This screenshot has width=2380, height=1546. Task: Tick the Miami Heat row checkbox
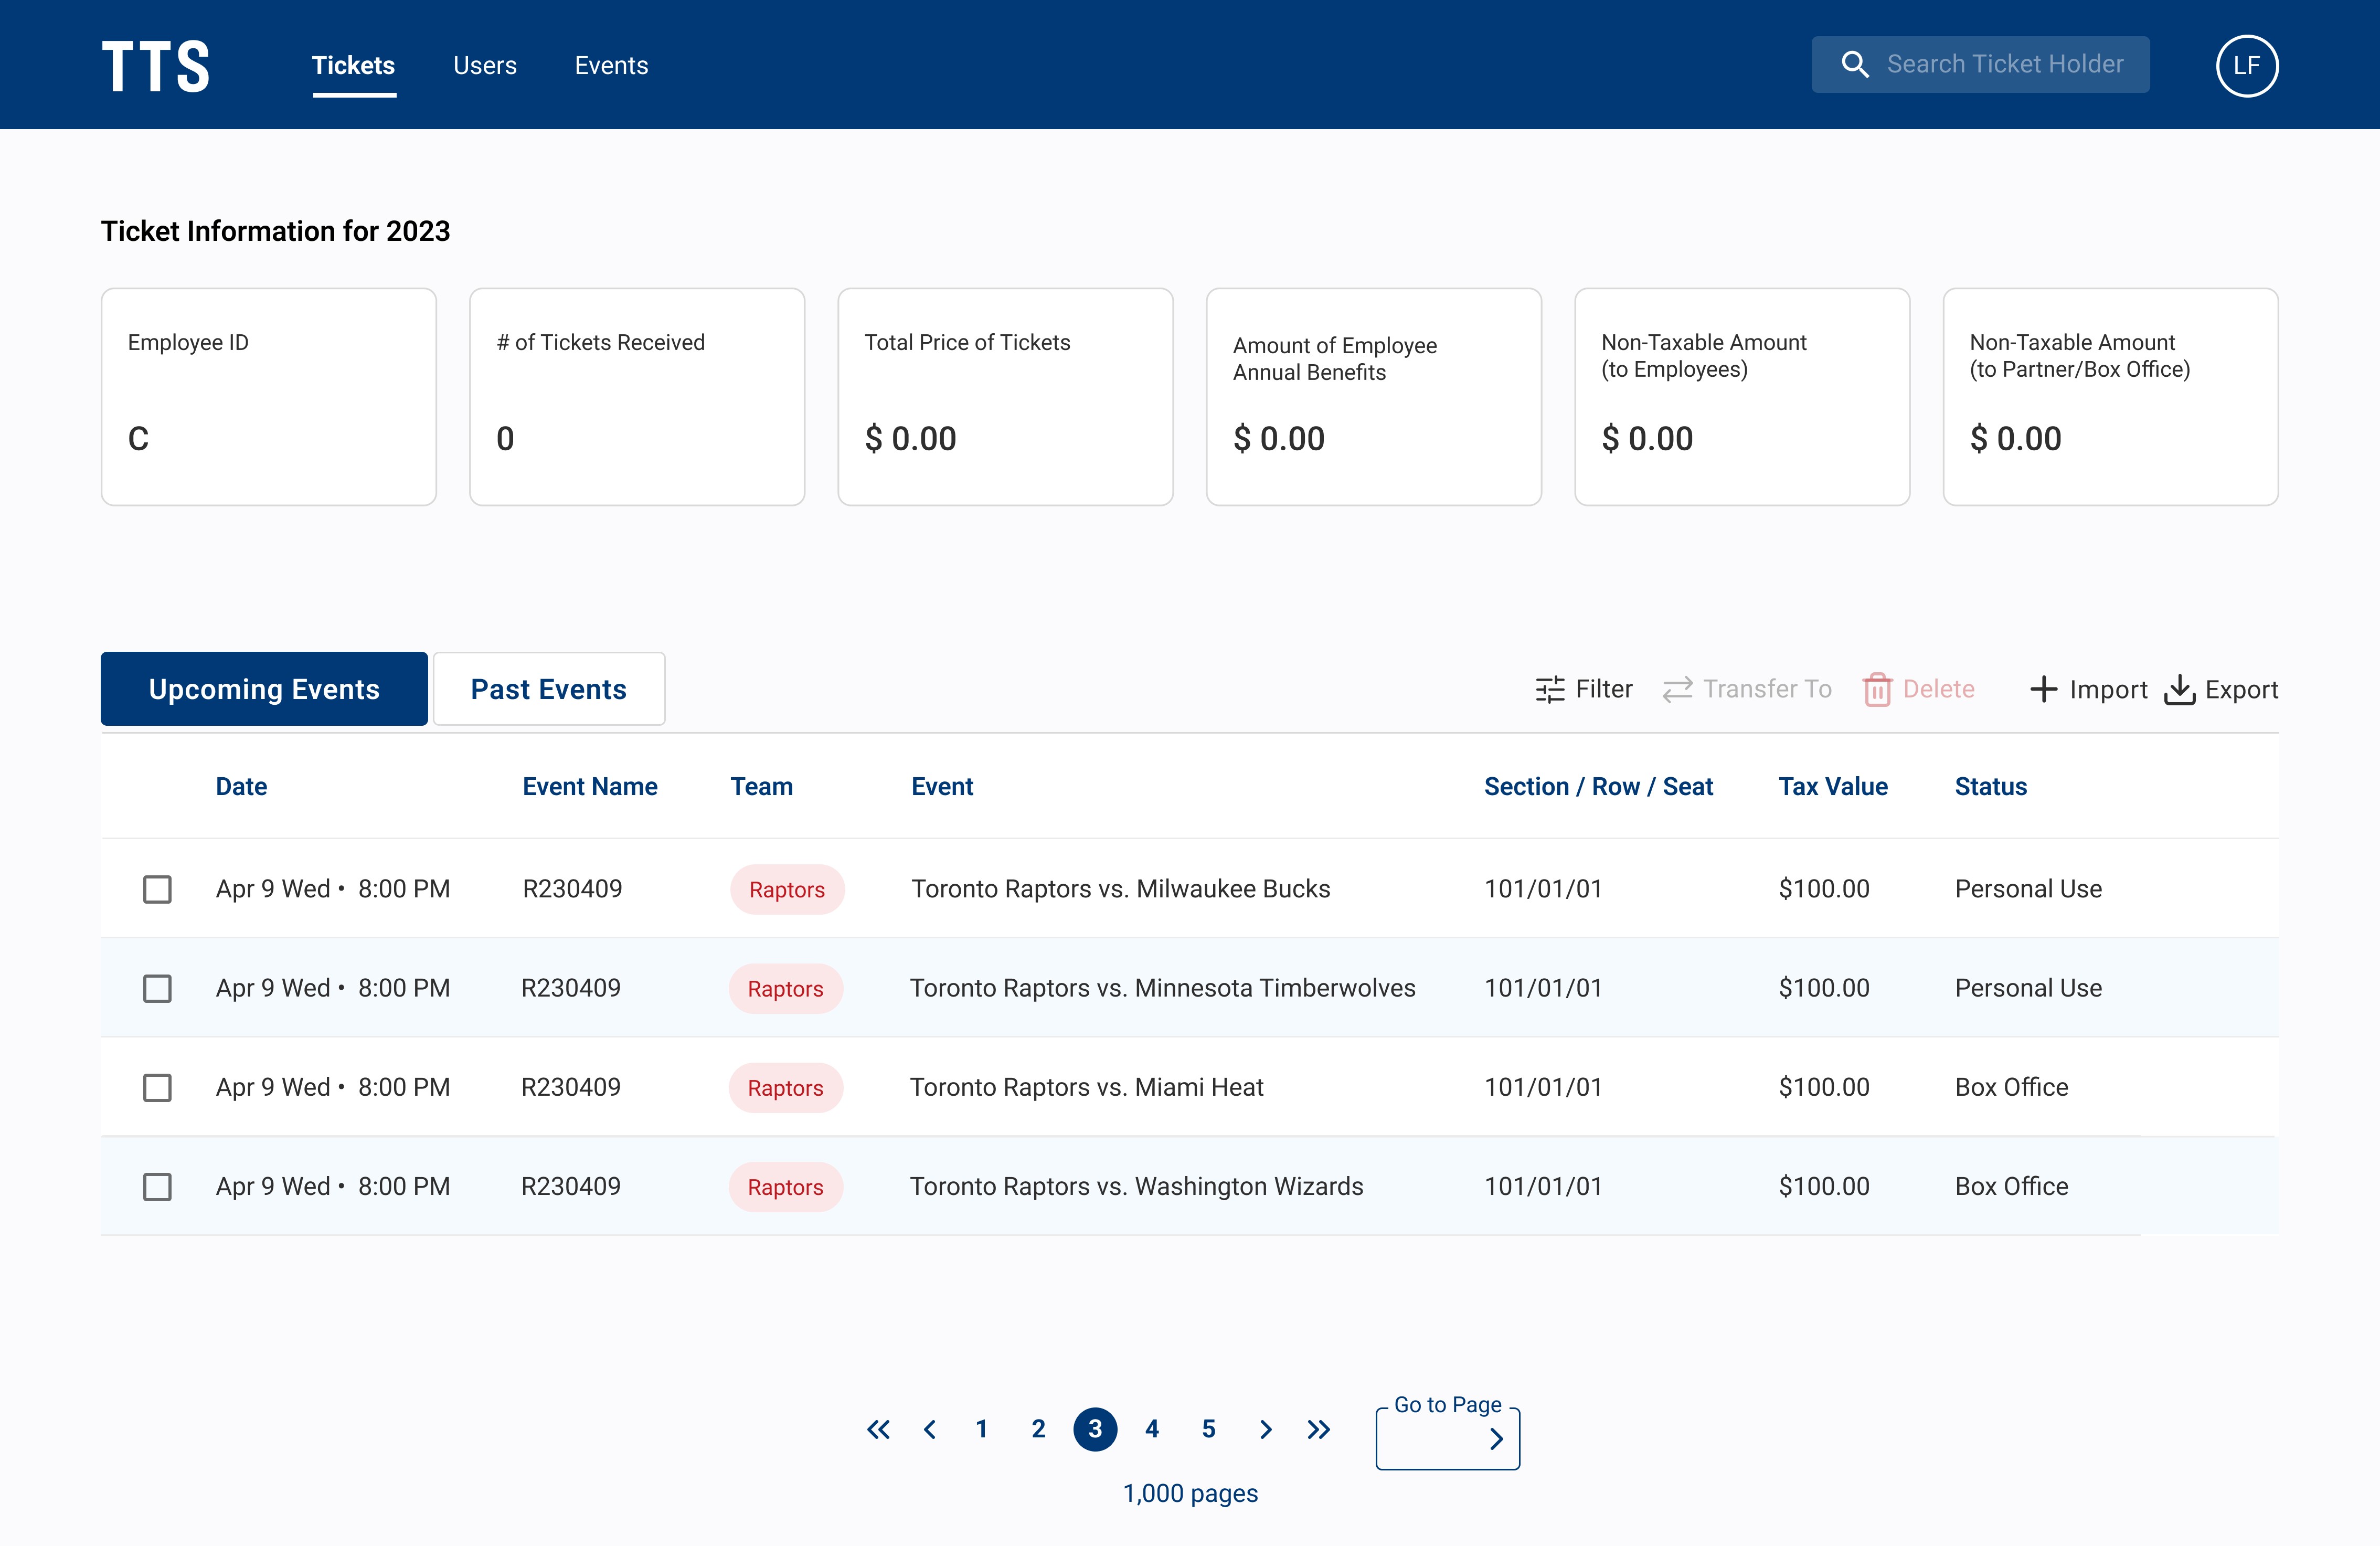[x=157, y=1087]
